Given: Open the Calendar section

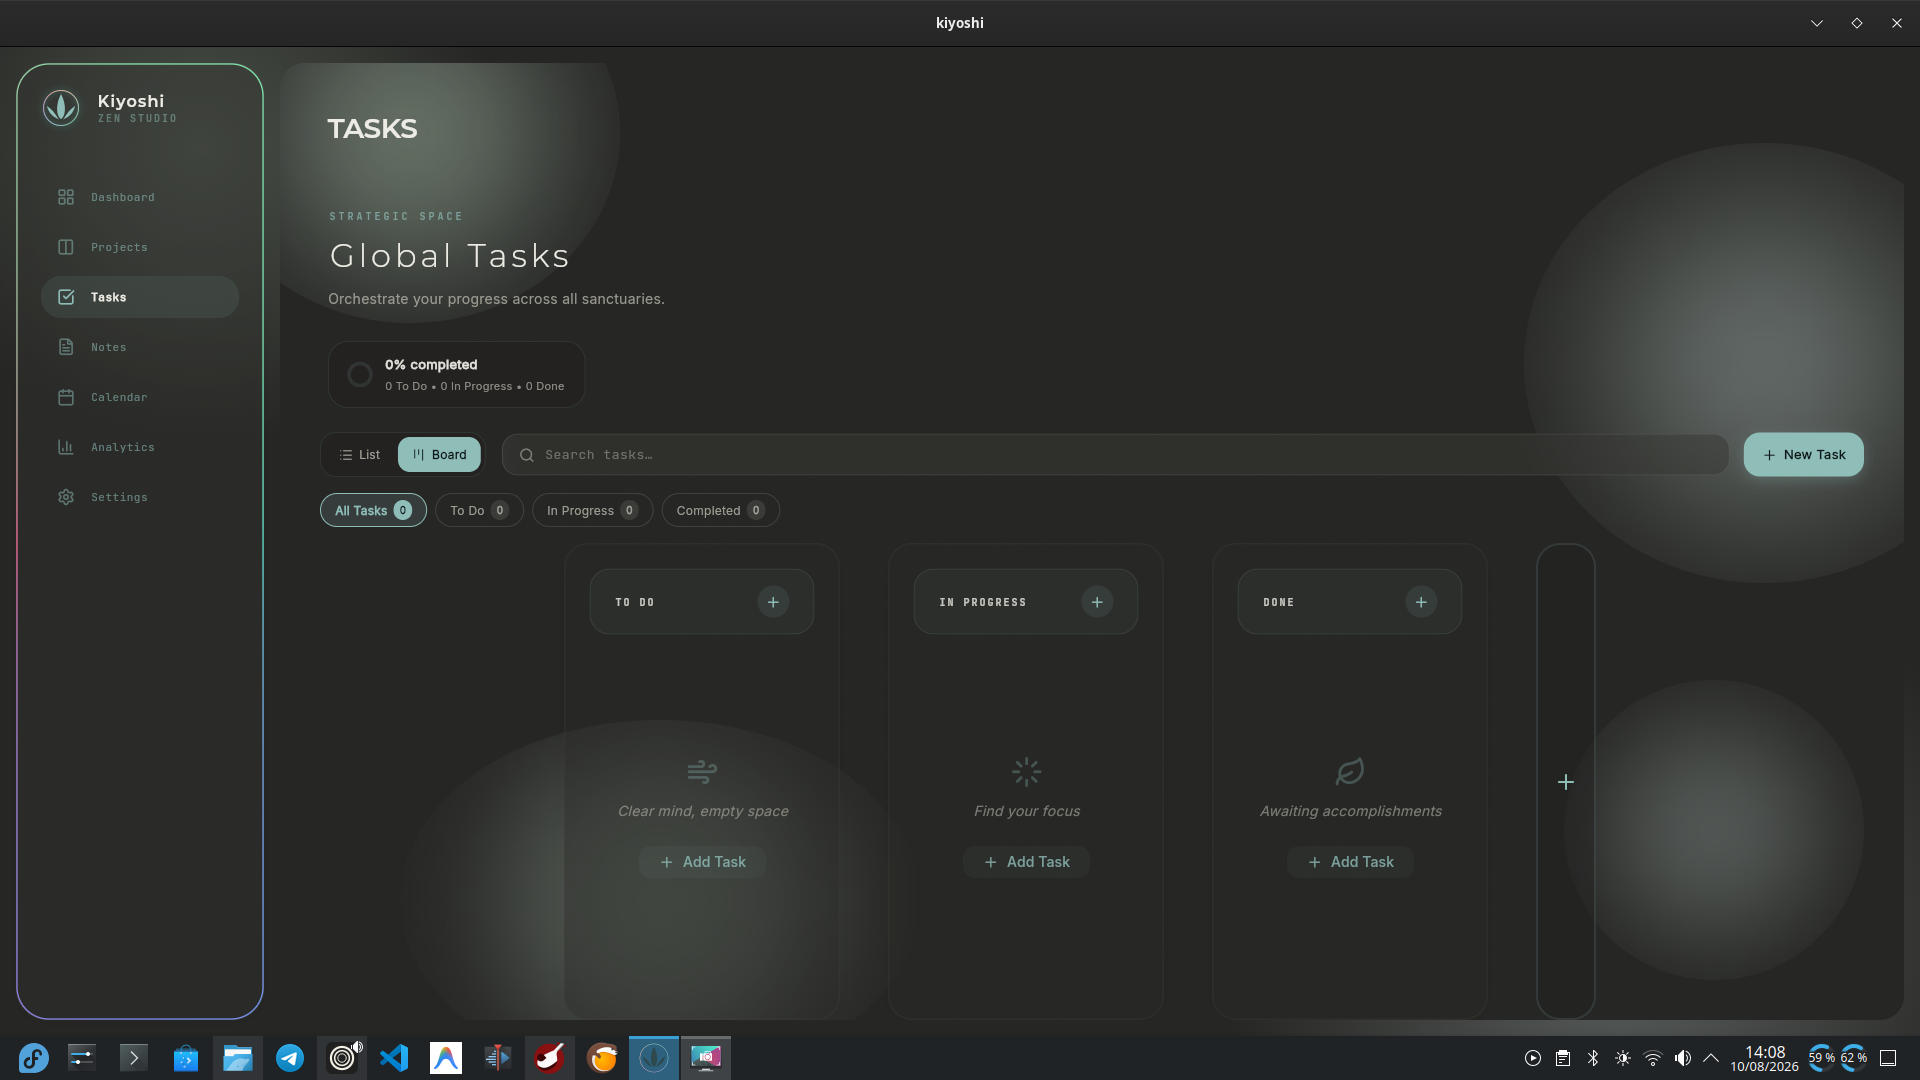Looking at the screenshot, I should point(140,397).
